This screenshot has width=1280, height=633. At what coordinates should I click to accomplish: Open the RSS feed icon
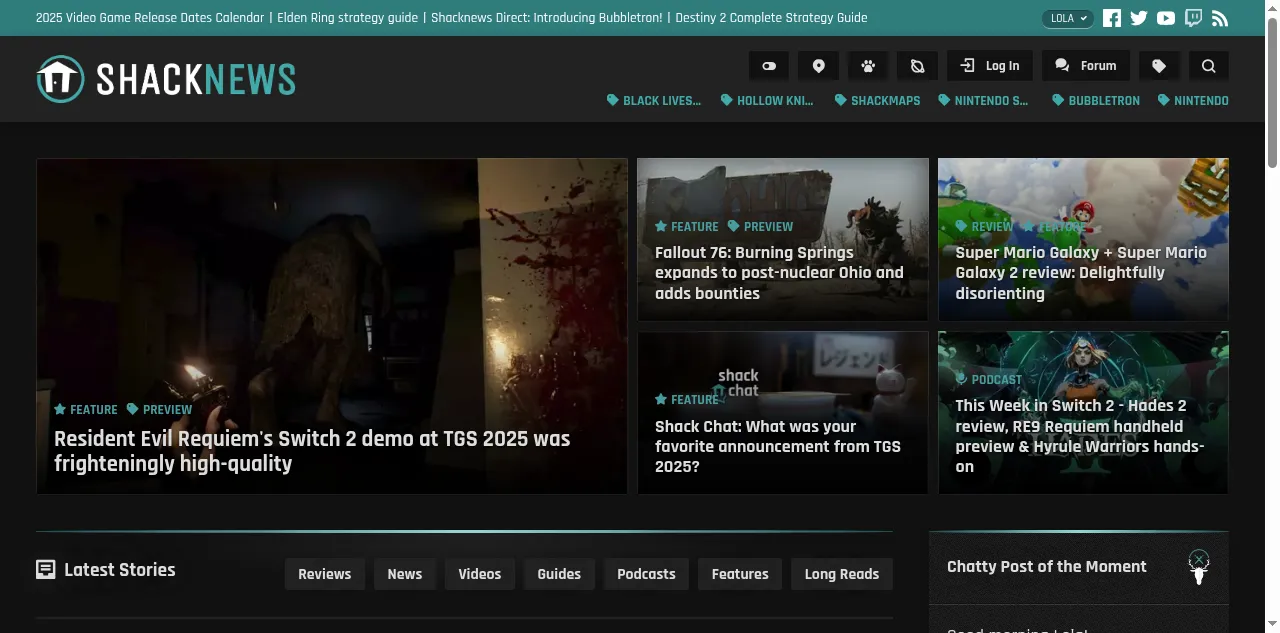point(1220,18)
